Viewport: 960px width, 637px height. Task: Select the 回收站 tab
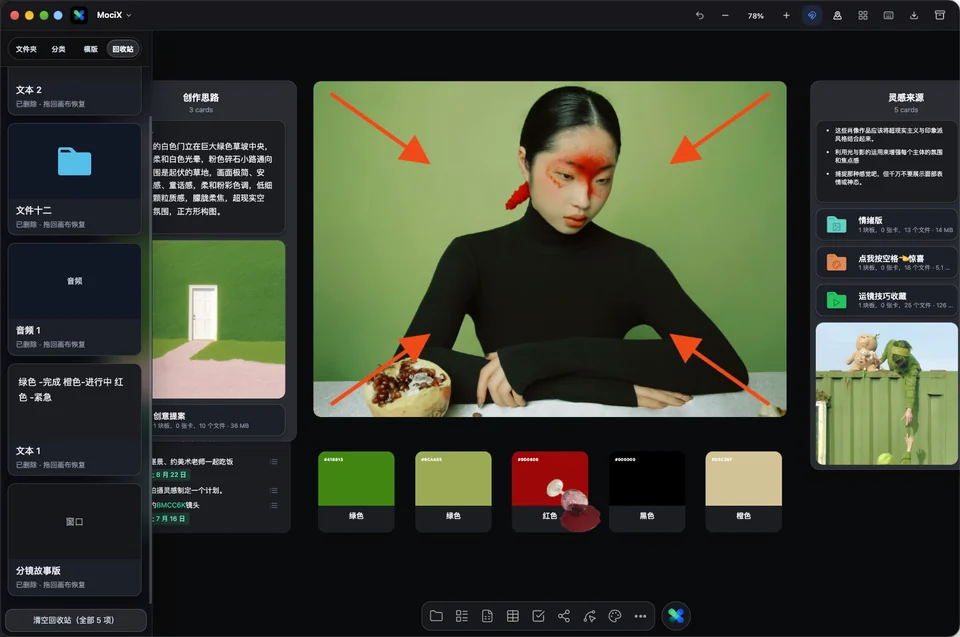pos(123,49)
